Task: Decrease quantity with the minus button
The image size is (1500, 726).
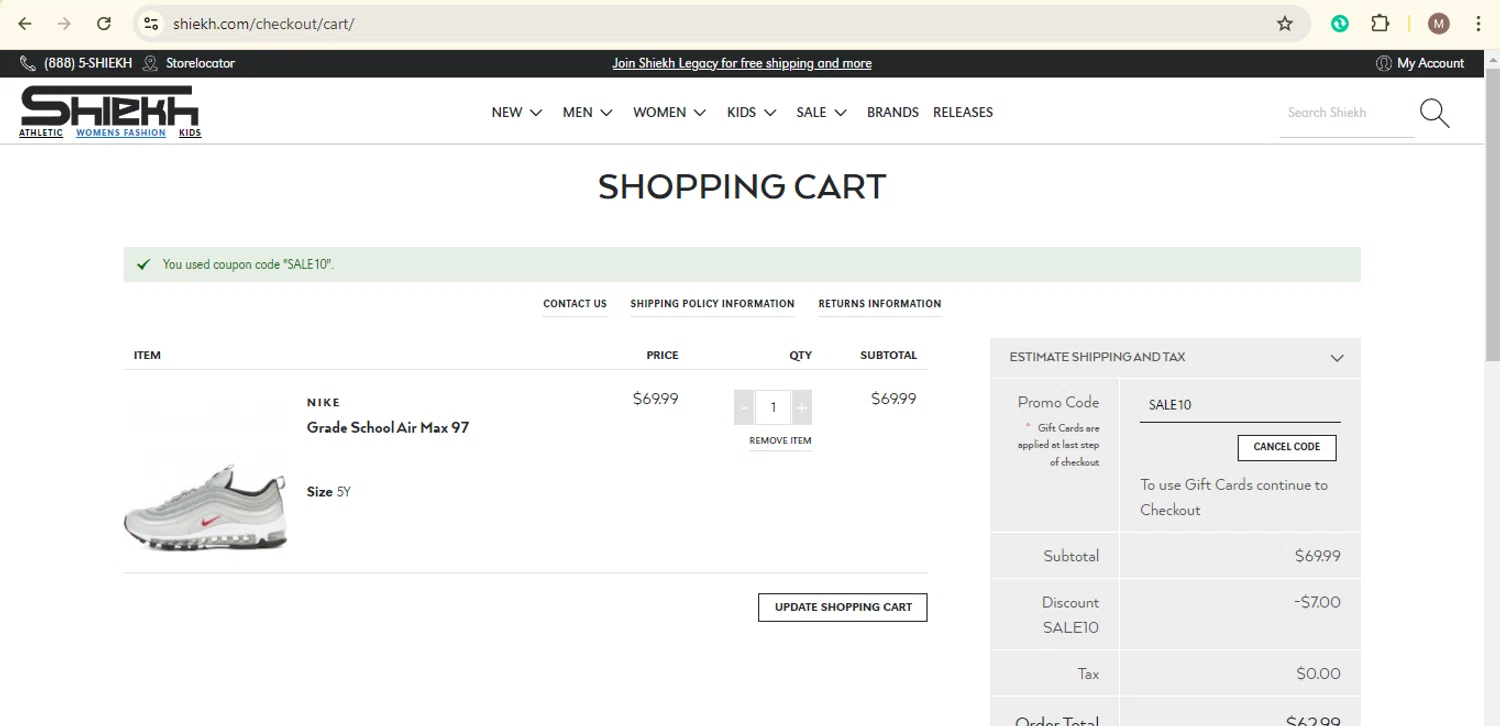Action: [743, 407]
